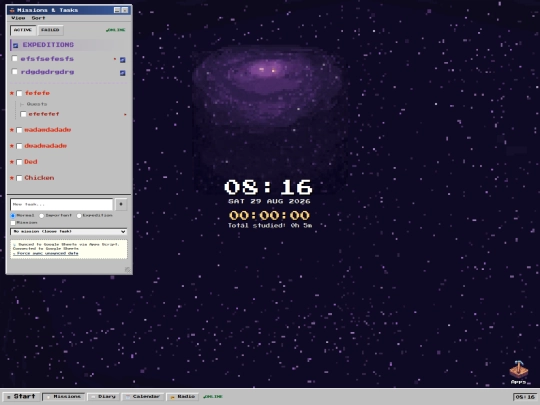Click the blue icon on efsfsefesfs row

tap(123, 60)
